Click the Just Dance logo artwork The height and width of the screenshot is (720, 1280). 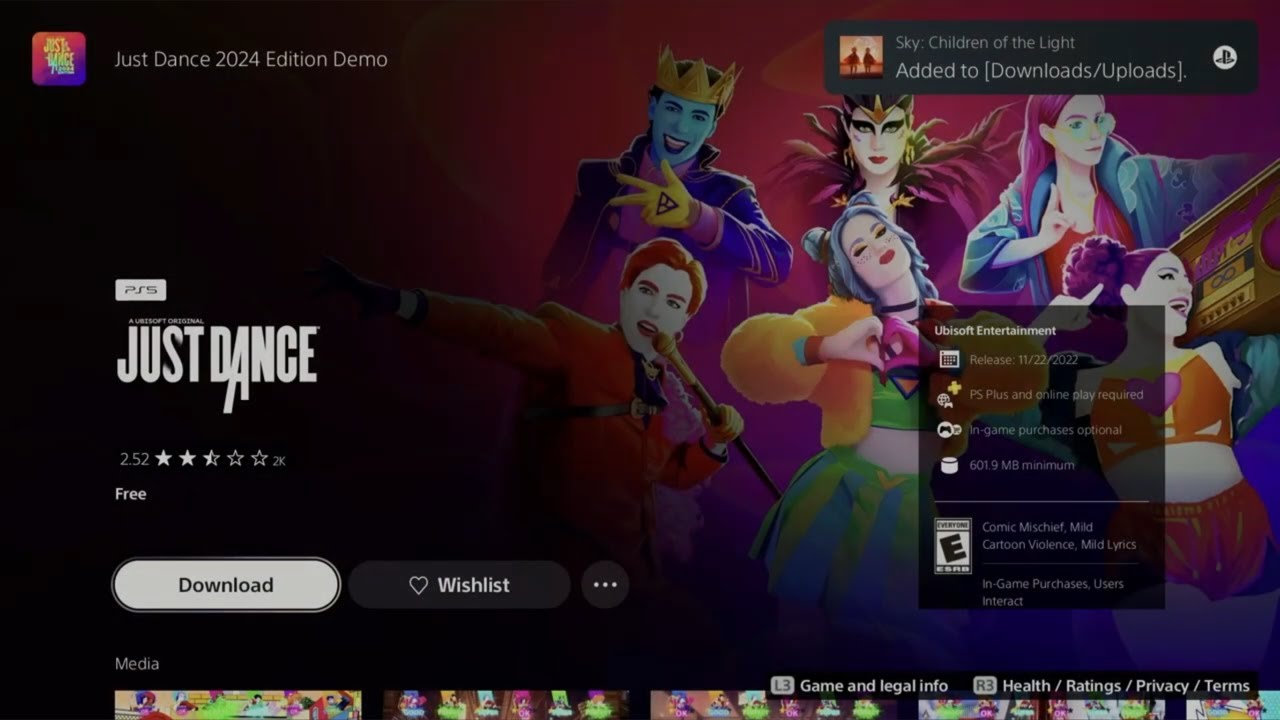[x=218, y=364]
